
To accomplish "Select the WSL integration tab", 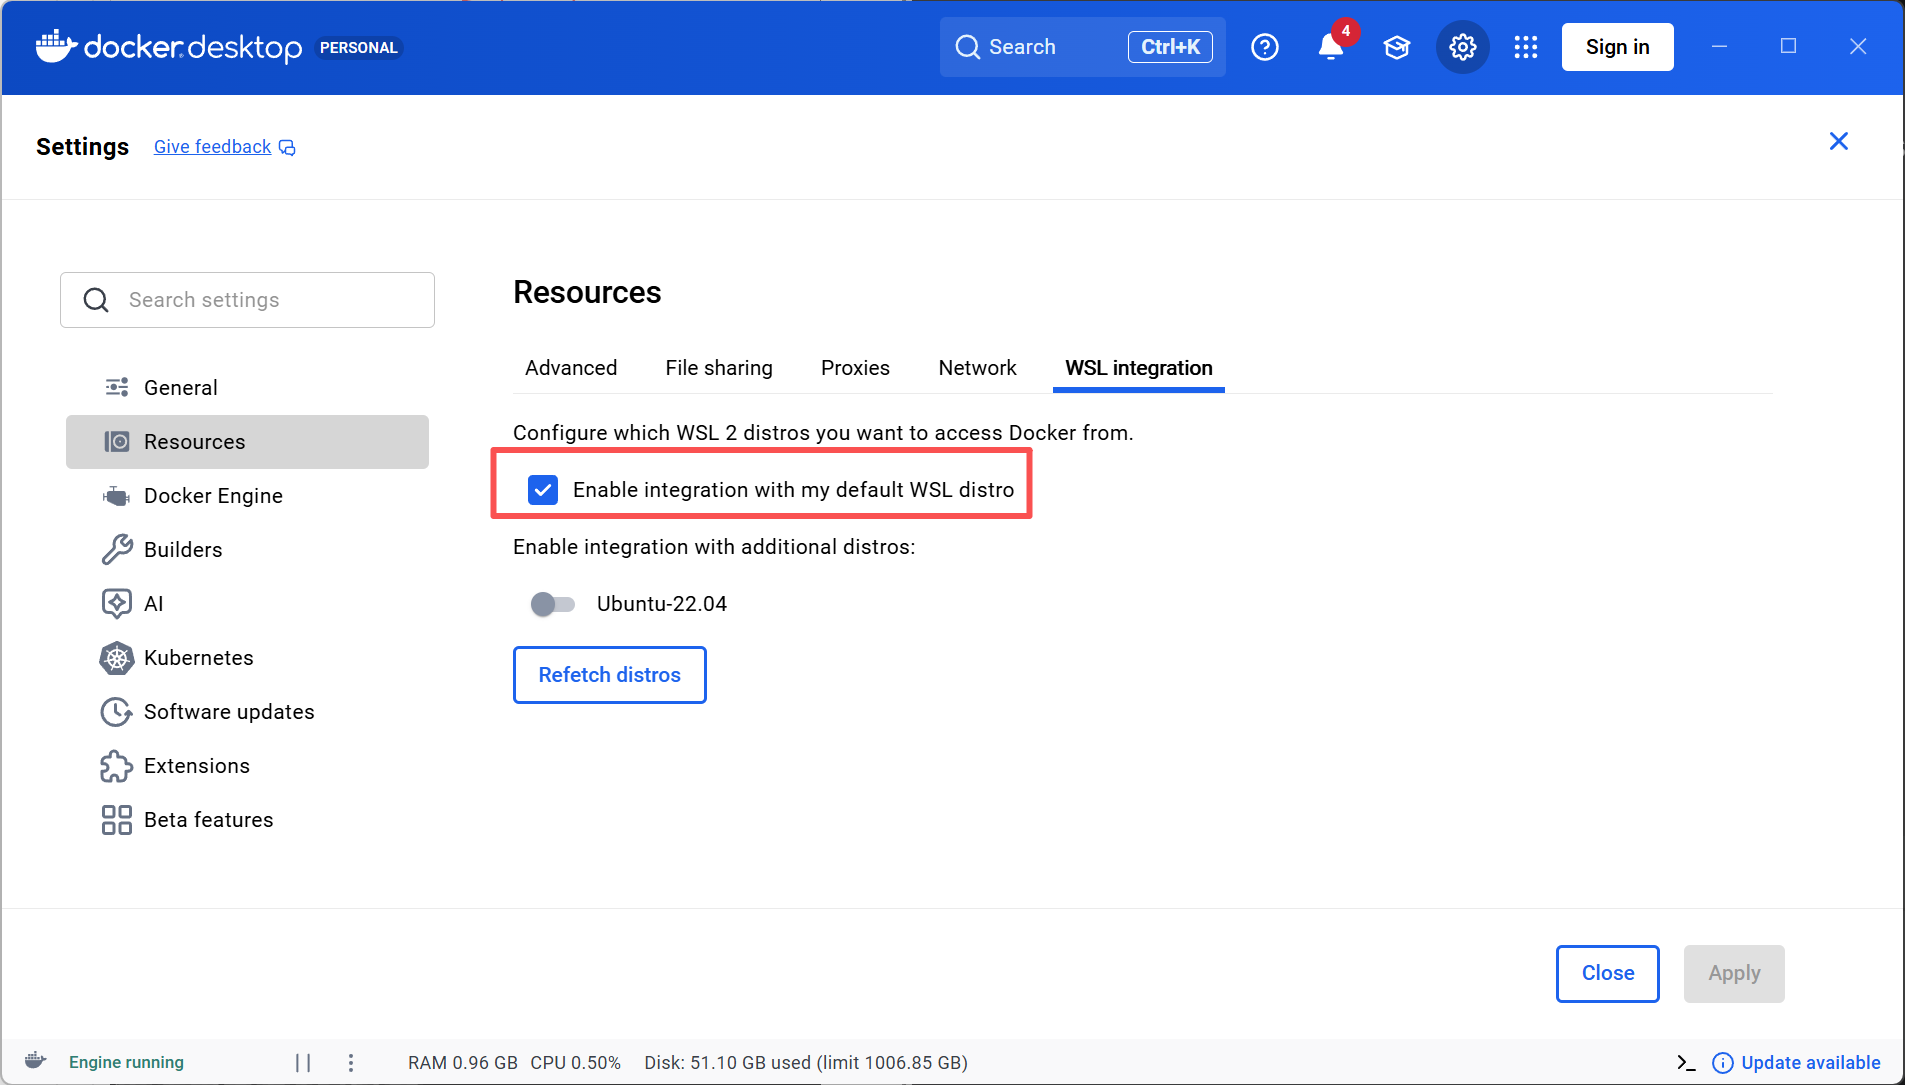I will 1139,368.
